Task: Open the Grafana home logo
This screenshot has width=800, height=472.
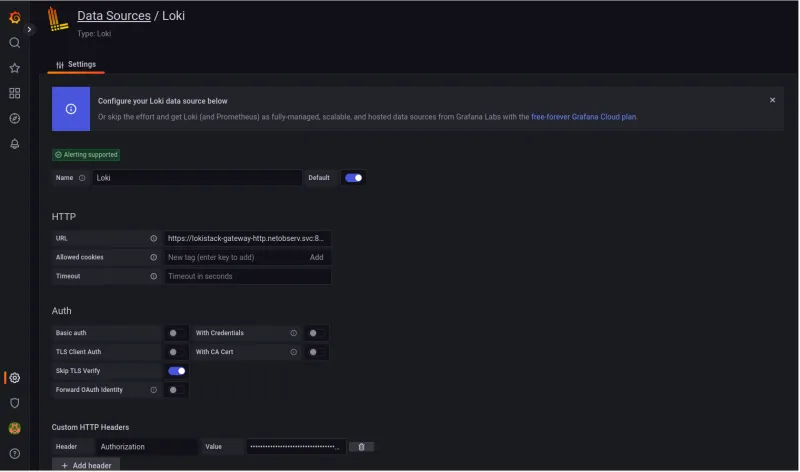Action: click(15, 17)
